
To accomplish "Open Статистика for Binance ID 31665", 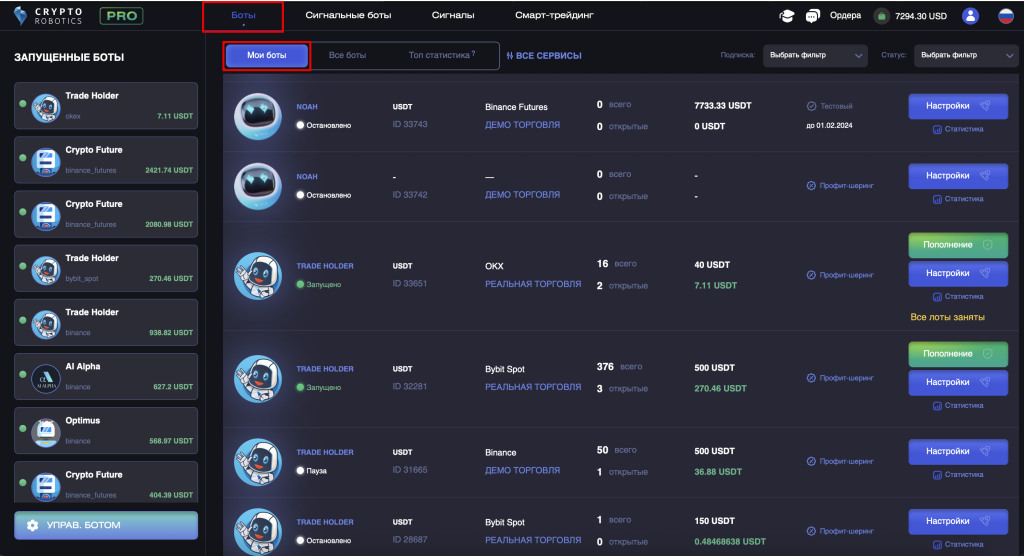I will coord(958,475).
